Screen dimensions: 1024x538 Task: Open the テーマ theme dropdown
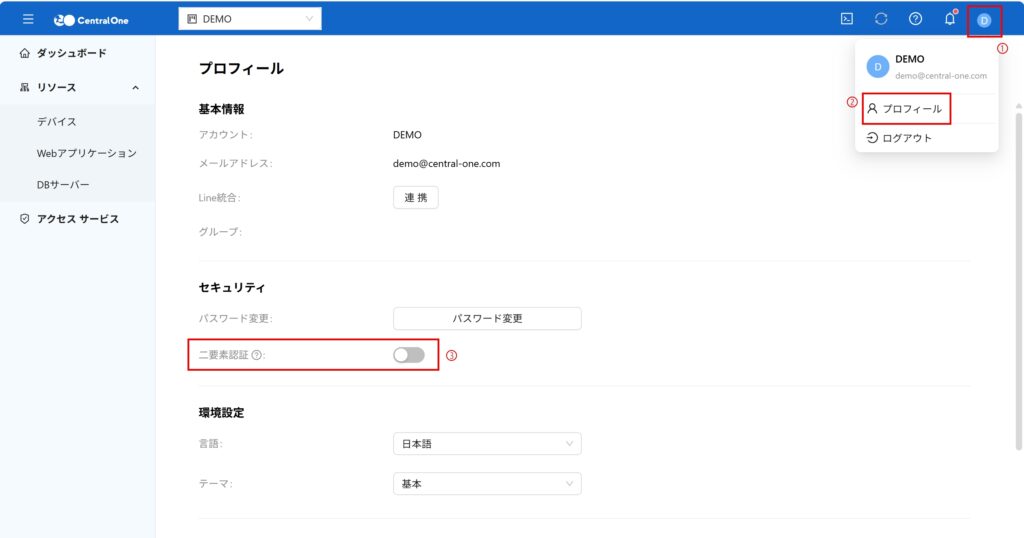pyautogui.click(x=487, y=484)
